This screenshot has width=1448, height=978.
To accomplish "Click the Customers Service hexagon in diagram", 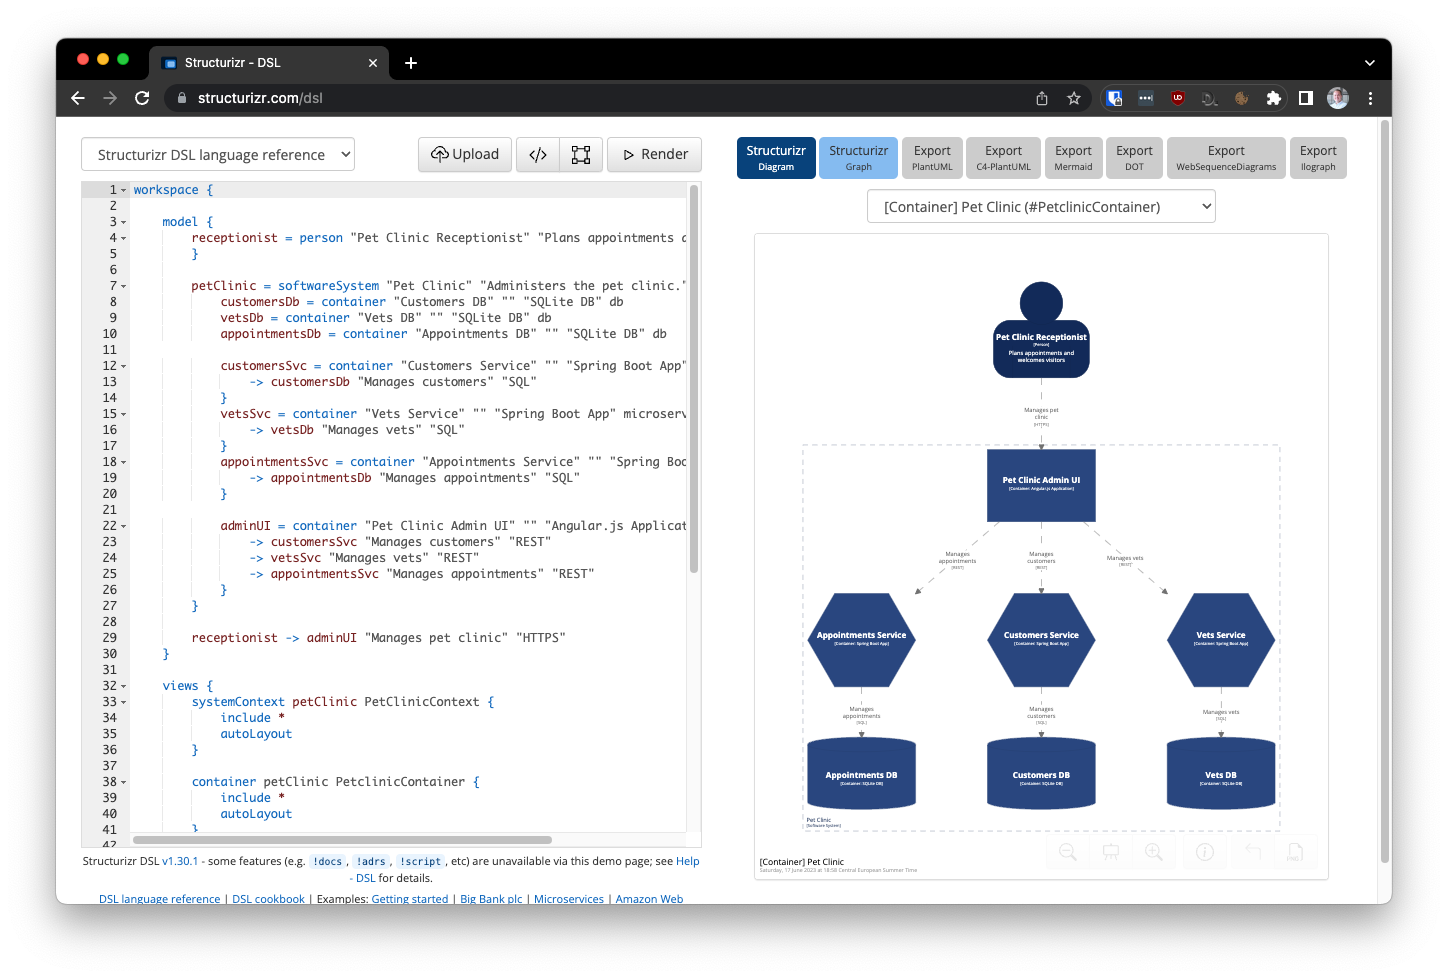I will (1041, 640).
